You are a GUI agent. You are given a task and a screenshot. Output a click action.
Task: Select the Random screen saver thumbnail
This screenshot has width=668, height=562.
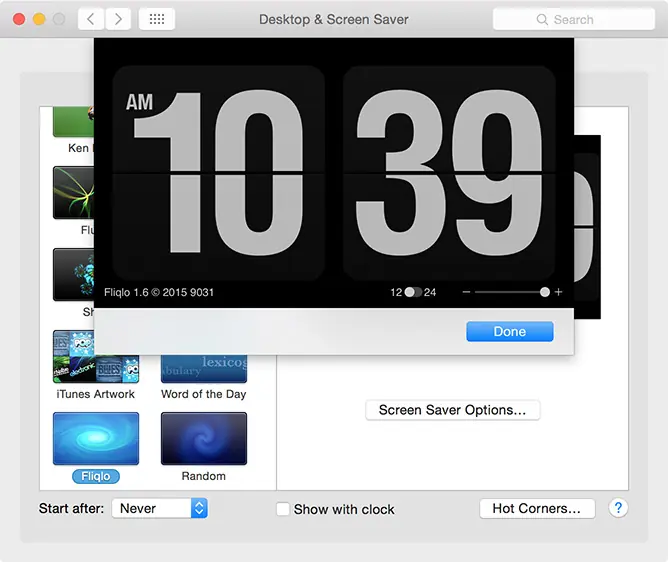click(x=204, y=438)
